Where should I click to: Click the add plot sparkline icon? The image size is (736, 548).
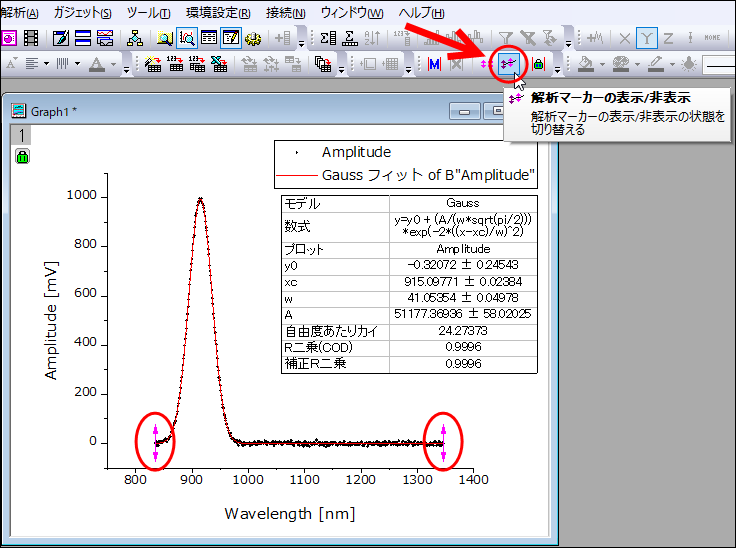tap(595, 38)
